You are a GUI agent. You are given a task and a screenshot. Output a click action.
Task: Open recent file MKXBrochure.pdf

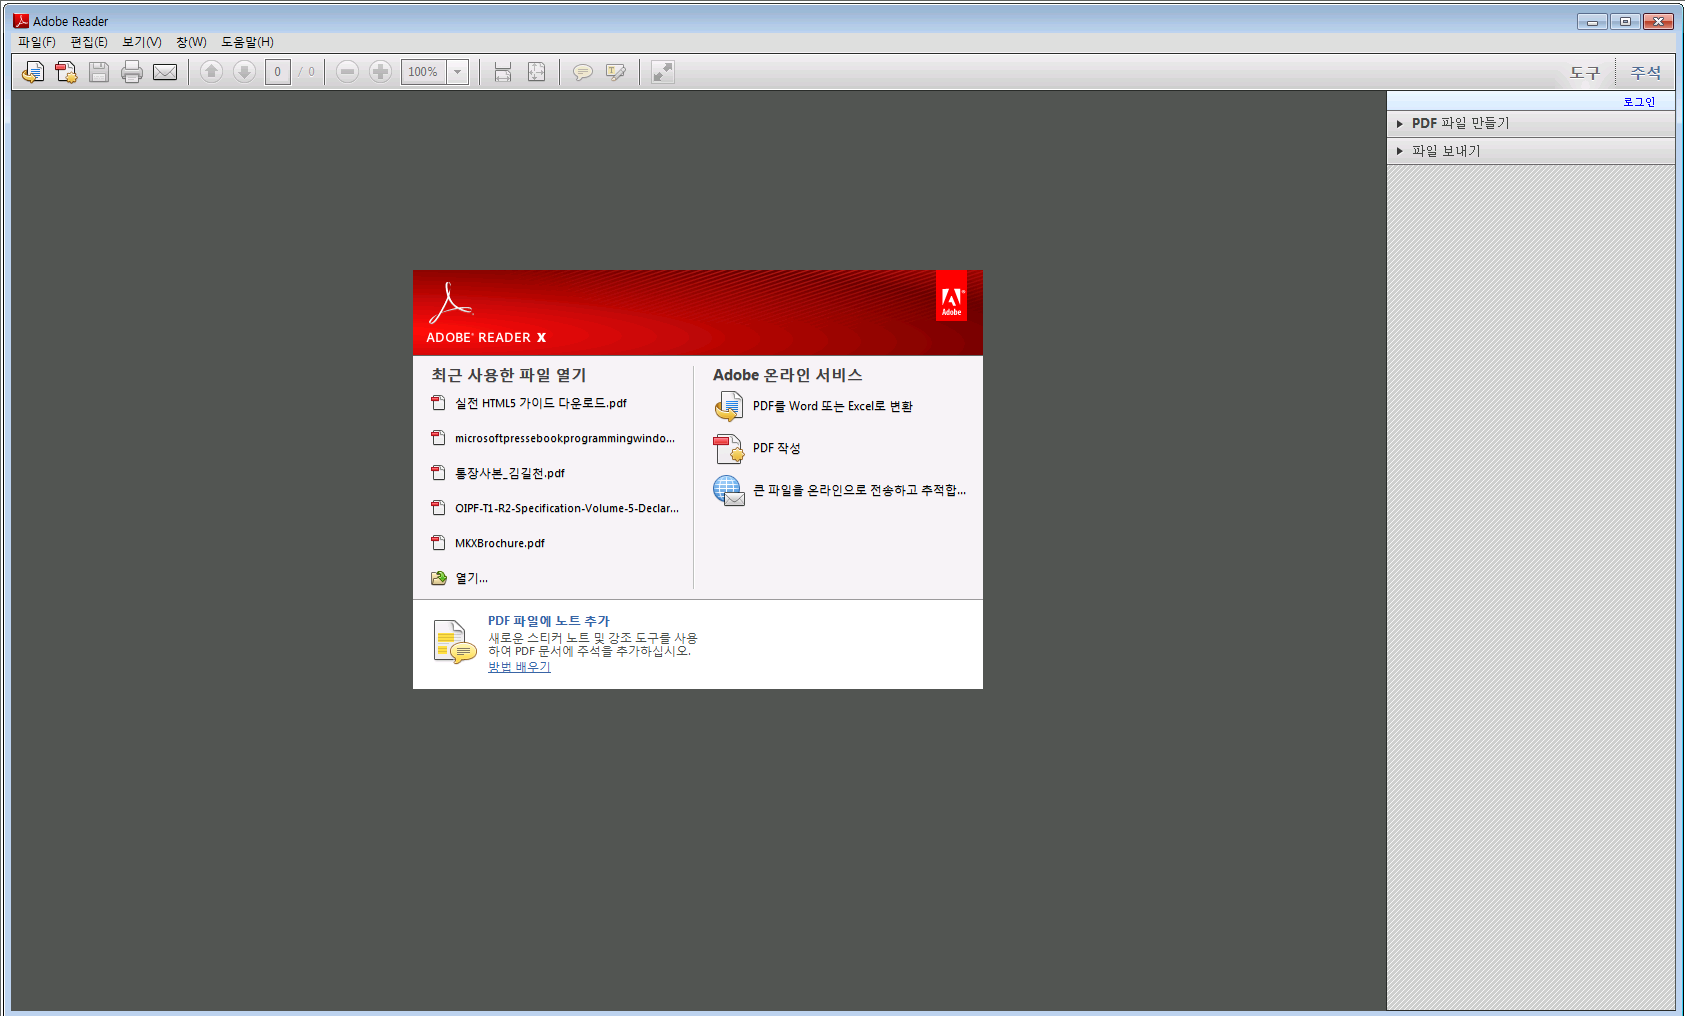tap(500, 543)
